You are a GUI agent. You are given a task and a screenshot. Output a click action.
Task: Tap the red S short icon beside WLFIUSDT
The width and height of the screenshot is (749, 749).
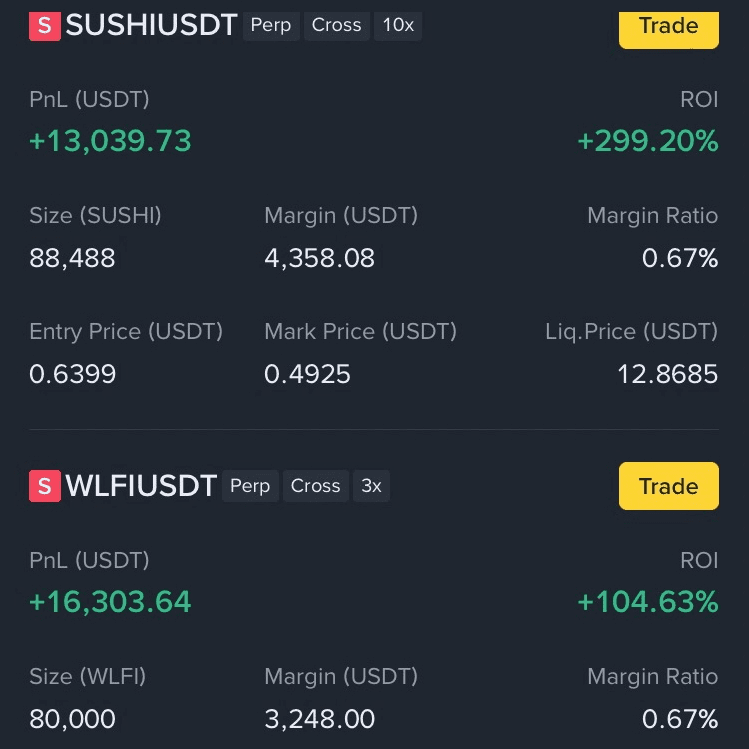pos(45,486)
